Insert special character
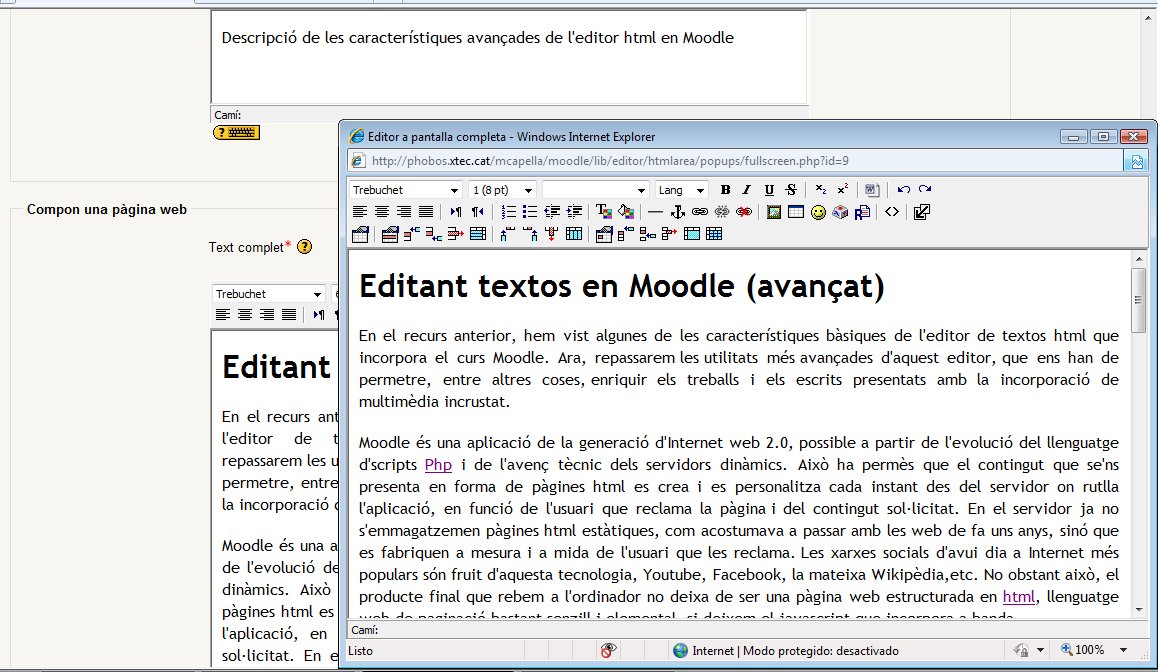 coord(840,212)
